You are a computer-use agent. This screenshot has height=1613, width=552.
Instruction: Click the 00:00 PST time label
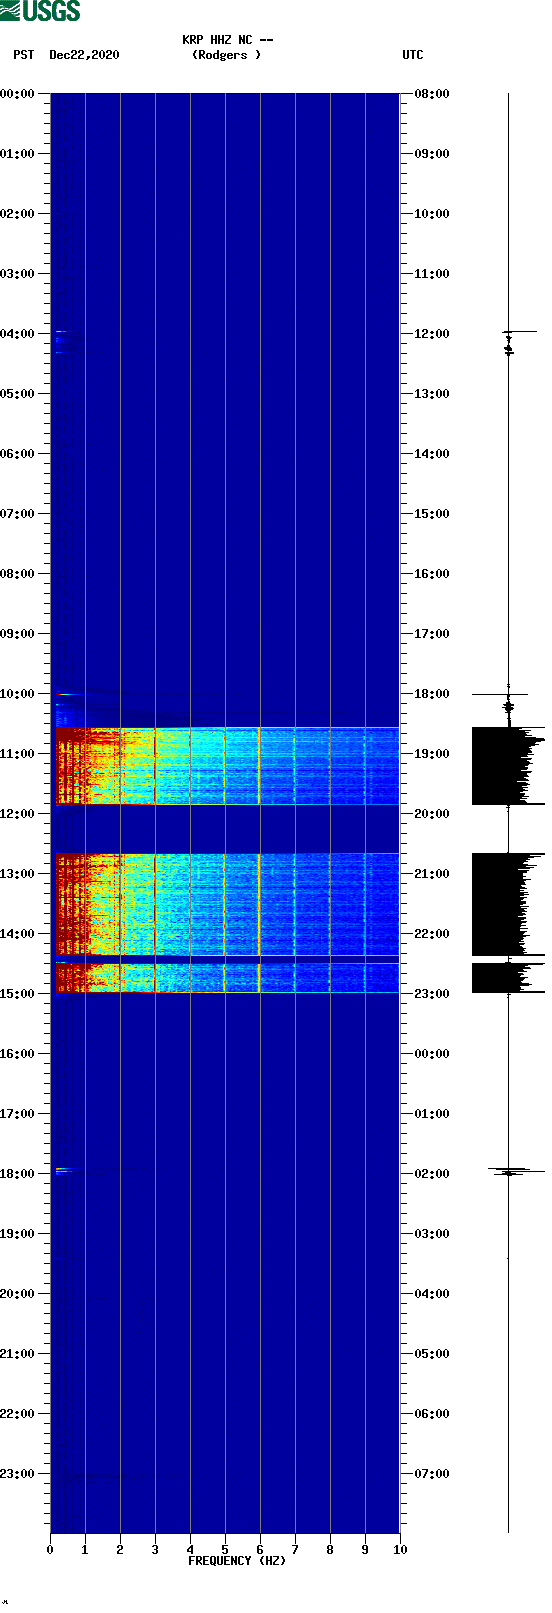[18, 94]
